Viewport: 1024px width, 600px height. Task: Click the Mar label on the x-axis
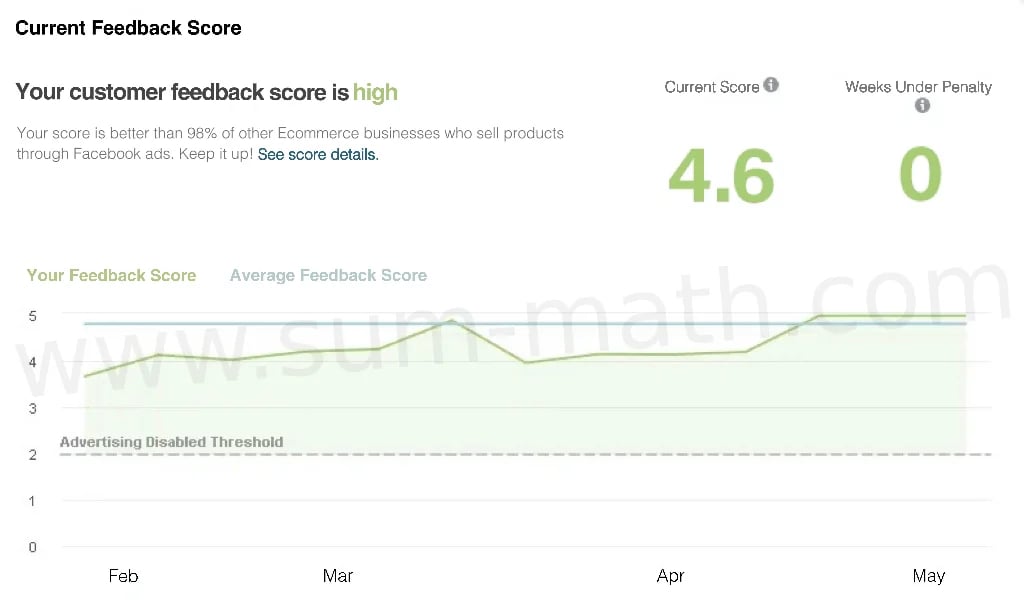[338, 576]
